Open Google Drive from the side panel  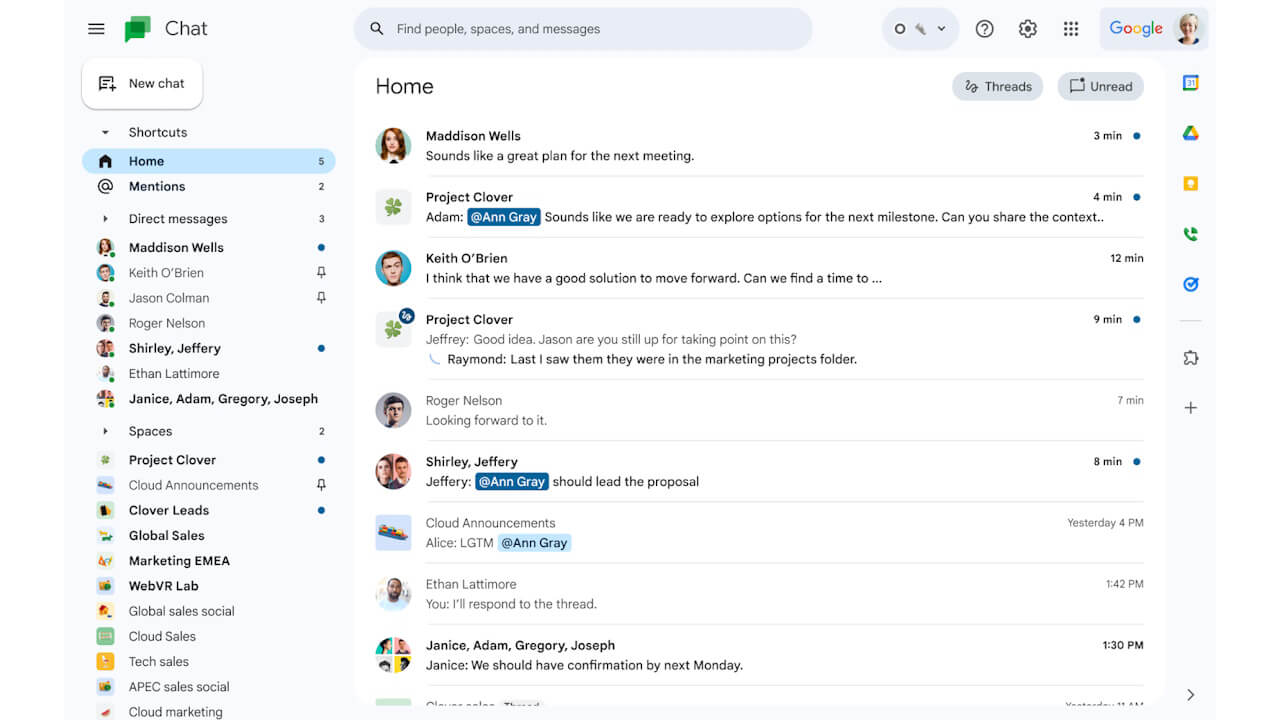1190,133
